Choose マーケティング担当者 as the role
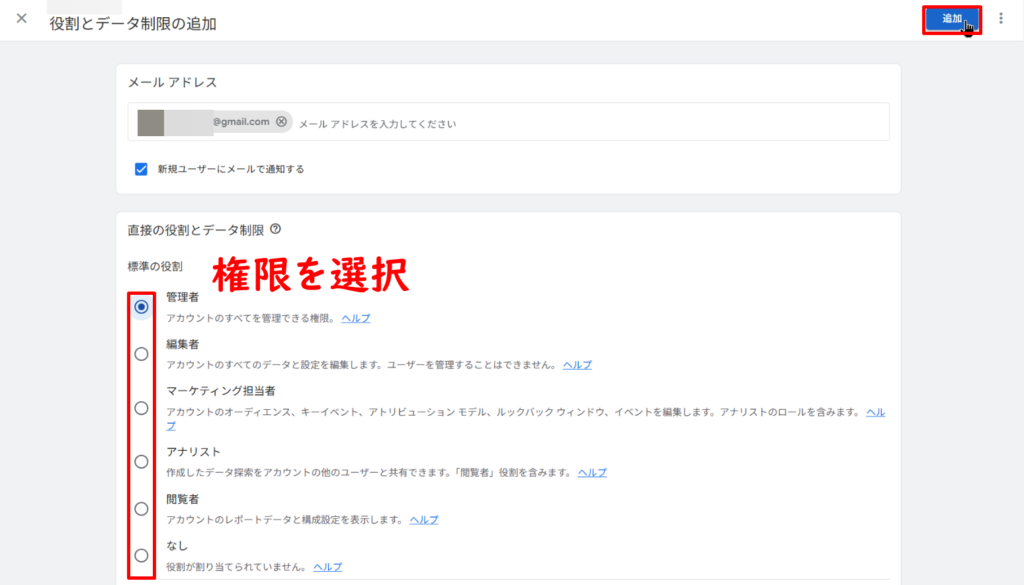The width and height of the screenshot is (1024, 585). 139,409
